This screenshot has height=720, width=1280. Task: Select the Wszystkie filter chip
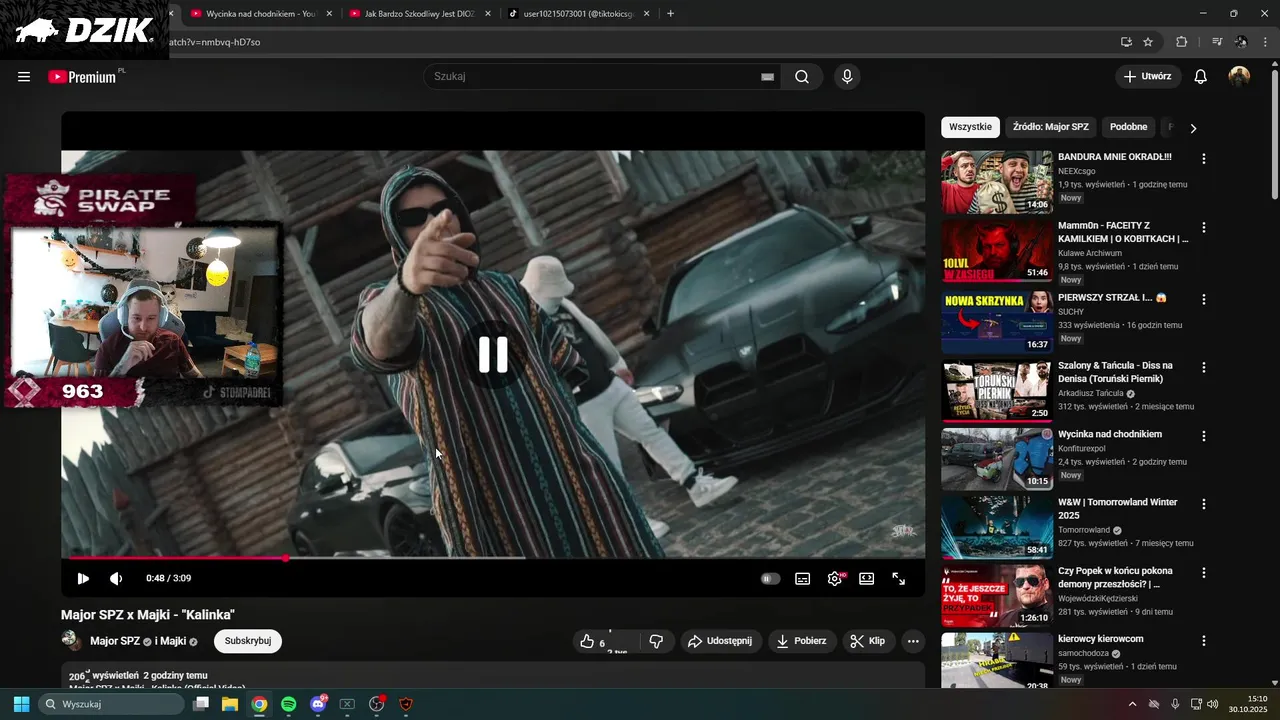(x=970, y=127)
